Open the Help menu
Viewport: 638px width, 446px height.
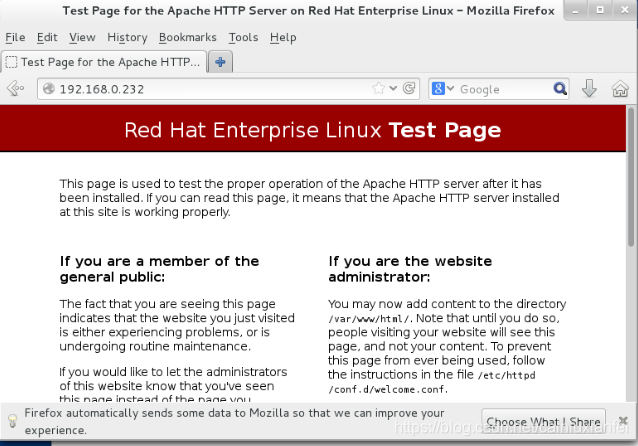tap(283, 37)
